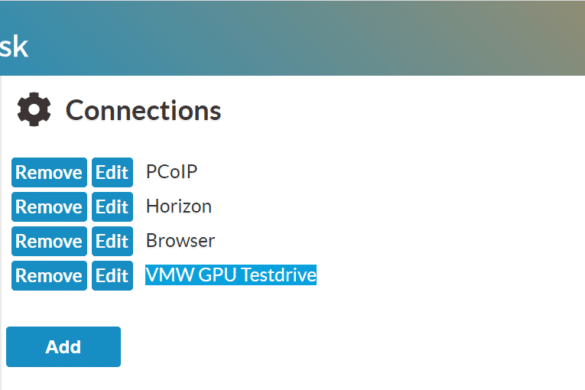This screenshot has height=390, width=585.
Task: Remove the PCoIP connection
Action: click(49, 172)
